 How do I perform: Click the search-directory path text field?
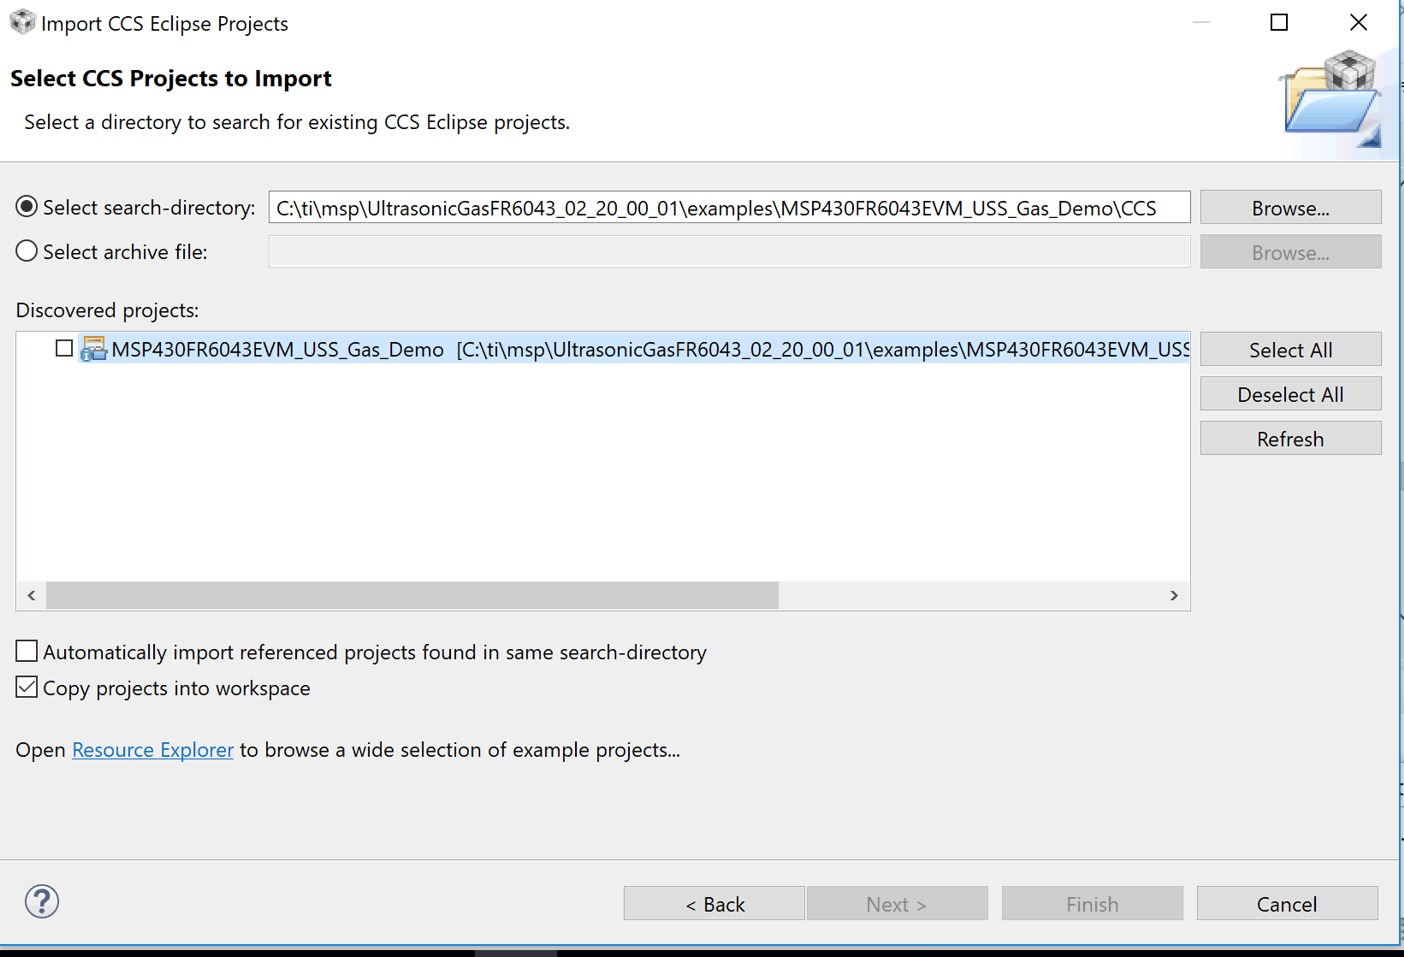coord(729,208)
